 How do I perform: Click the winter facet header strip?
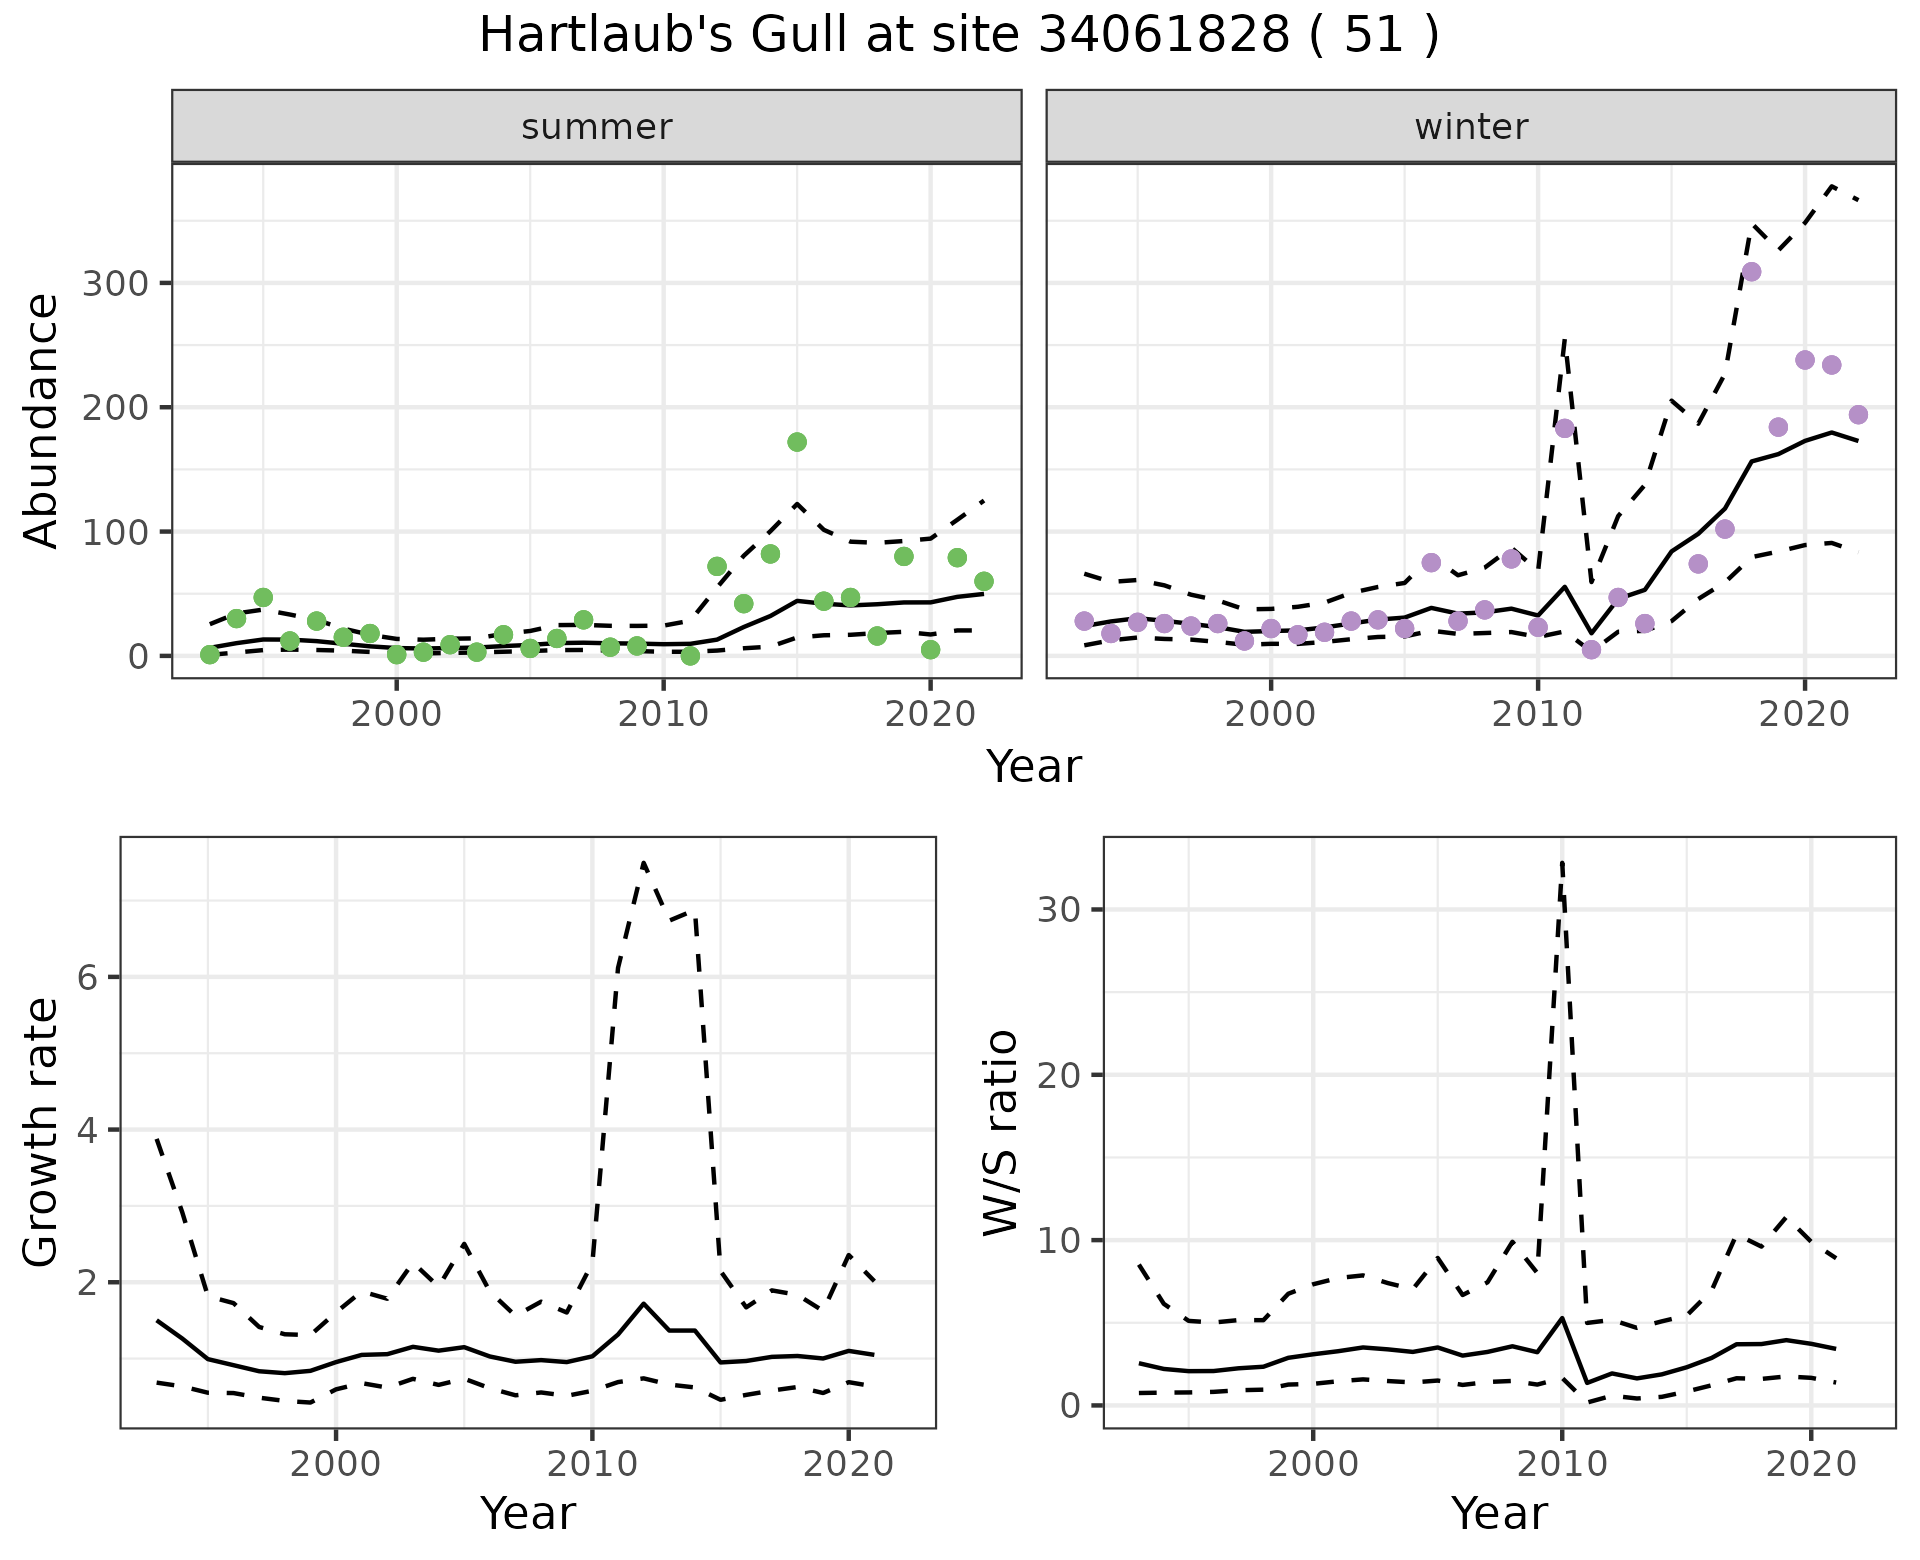click(x=1470, y=127)
